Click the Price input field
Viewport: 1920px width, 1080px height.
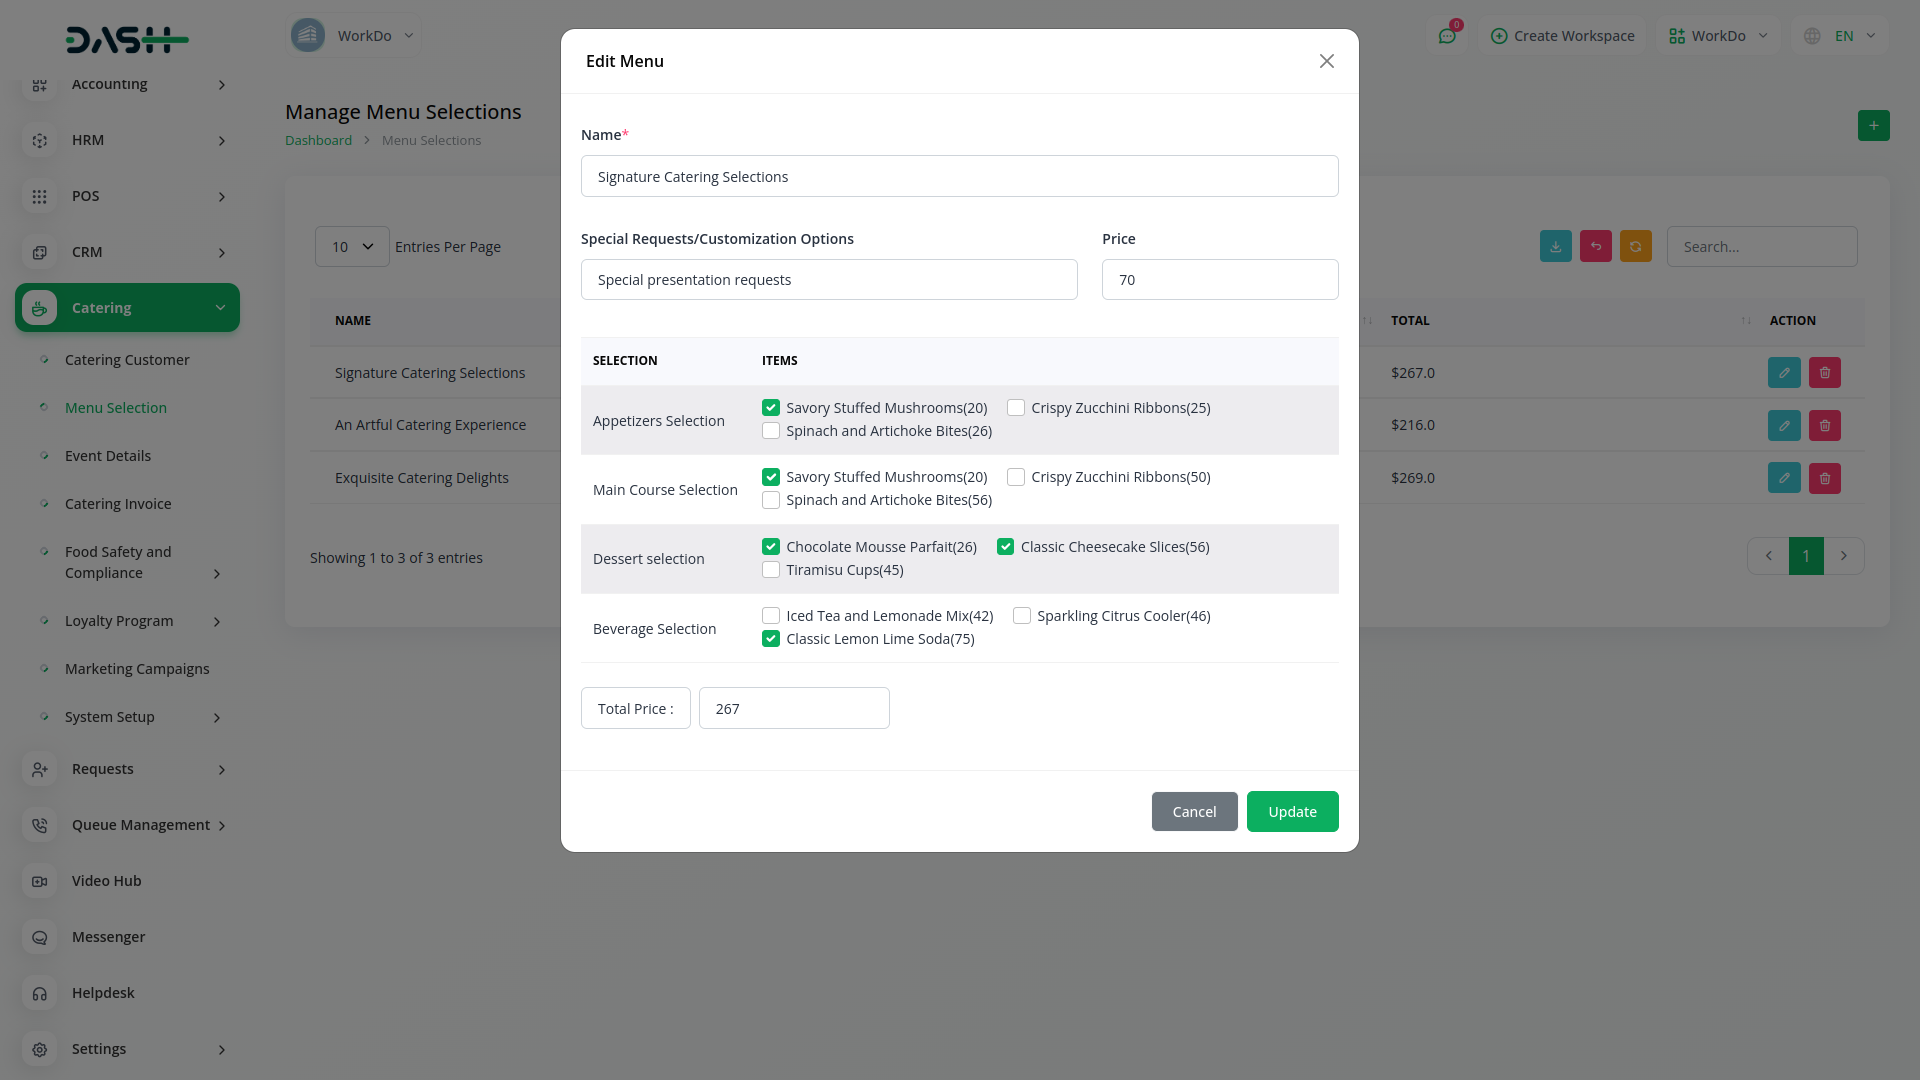(x=1219, y=280)
